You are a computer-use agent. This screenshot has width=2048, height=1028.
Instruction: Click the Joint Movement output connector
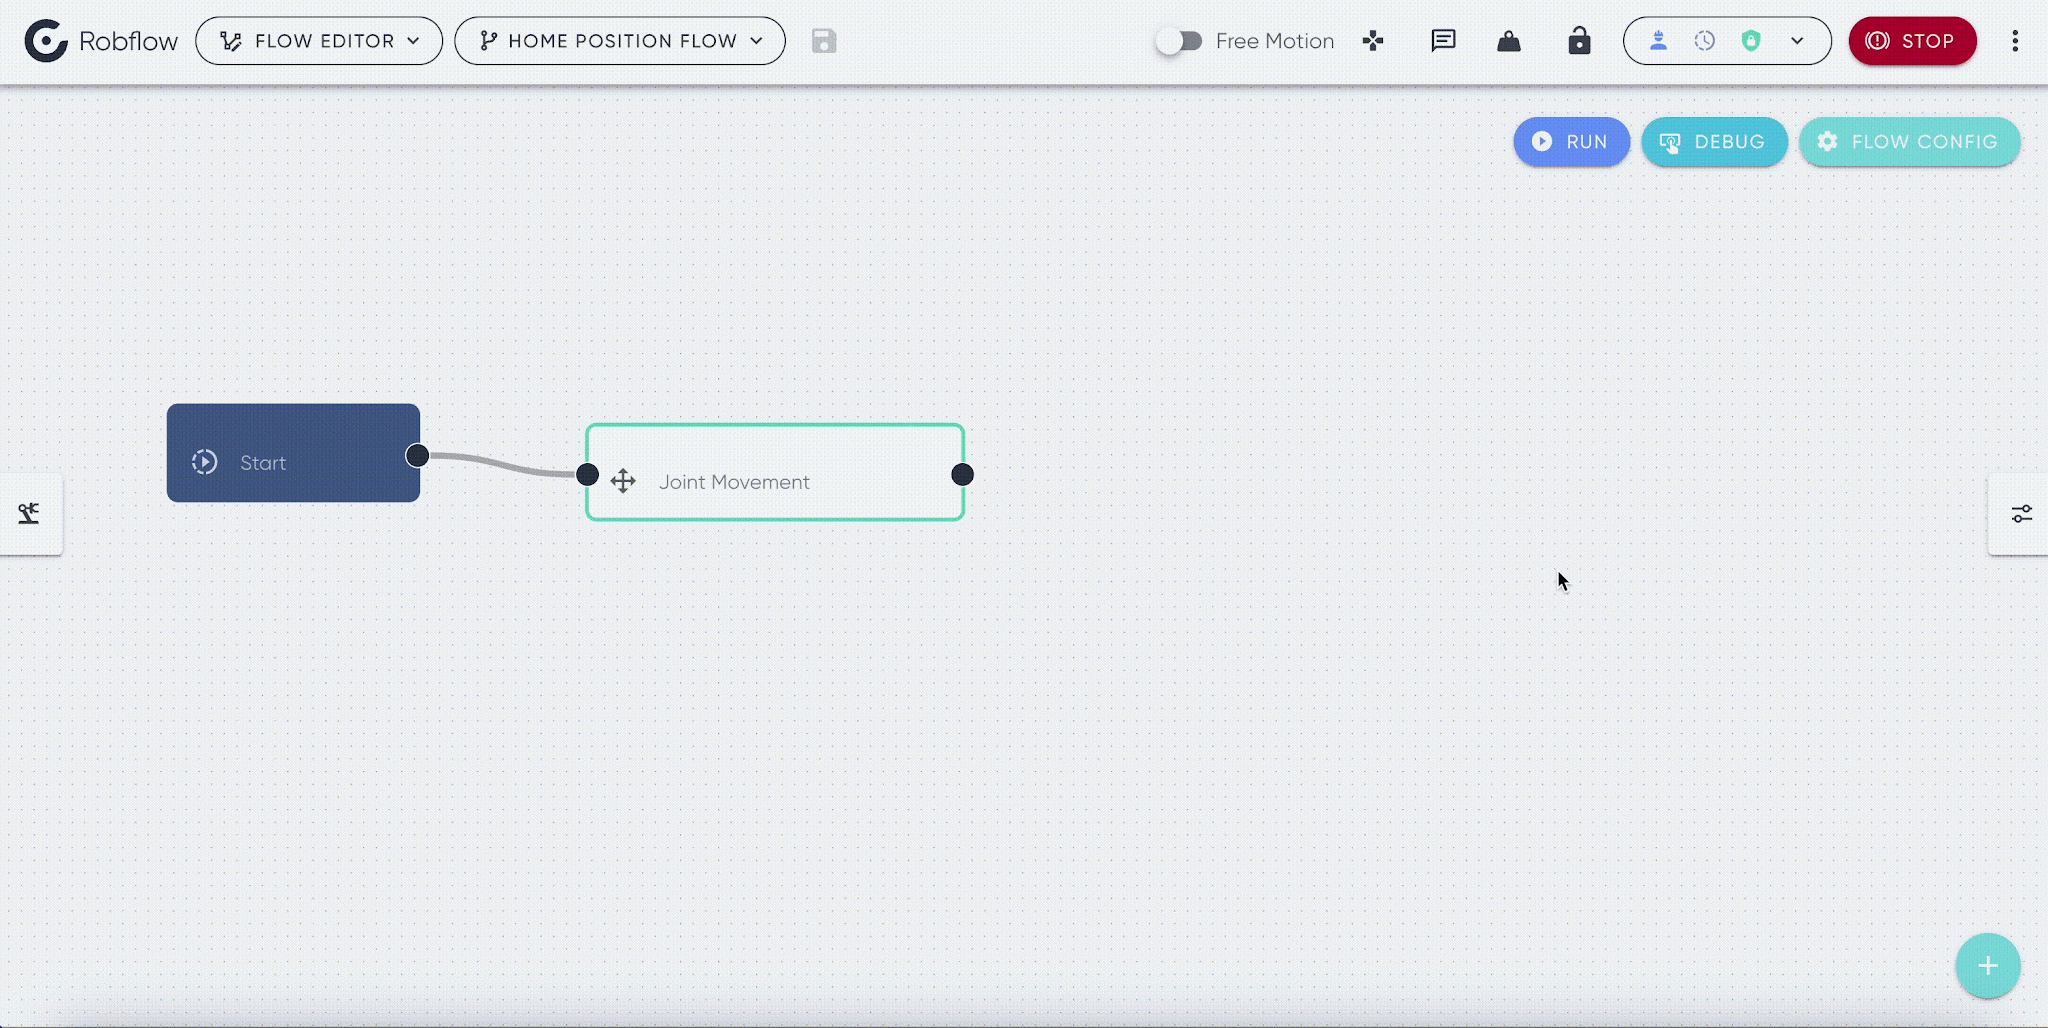962,474
